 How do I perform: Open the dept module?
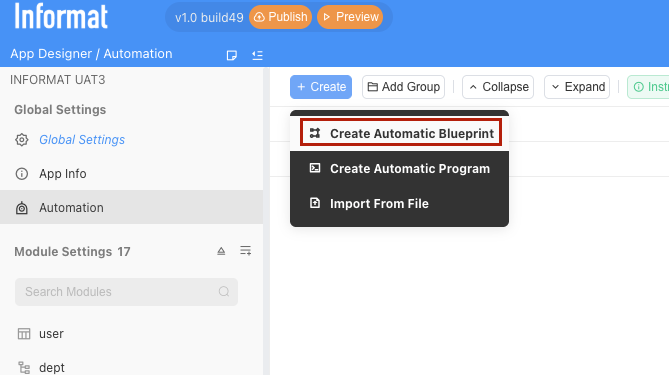52,367
